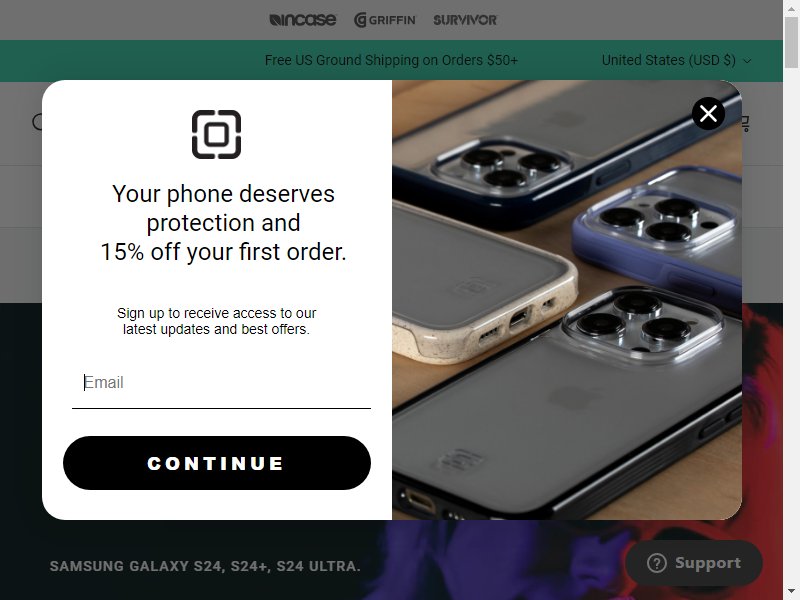The image size is (800, 600).
Task: Click the Samsung Galaxy S24 banner heading
Action: click(x=205, y=566)
